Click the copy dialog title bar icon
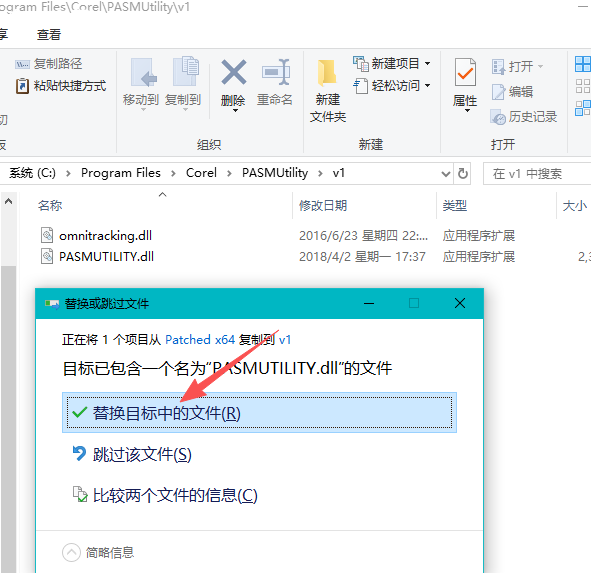591x573 pixels. coord(52,304)
